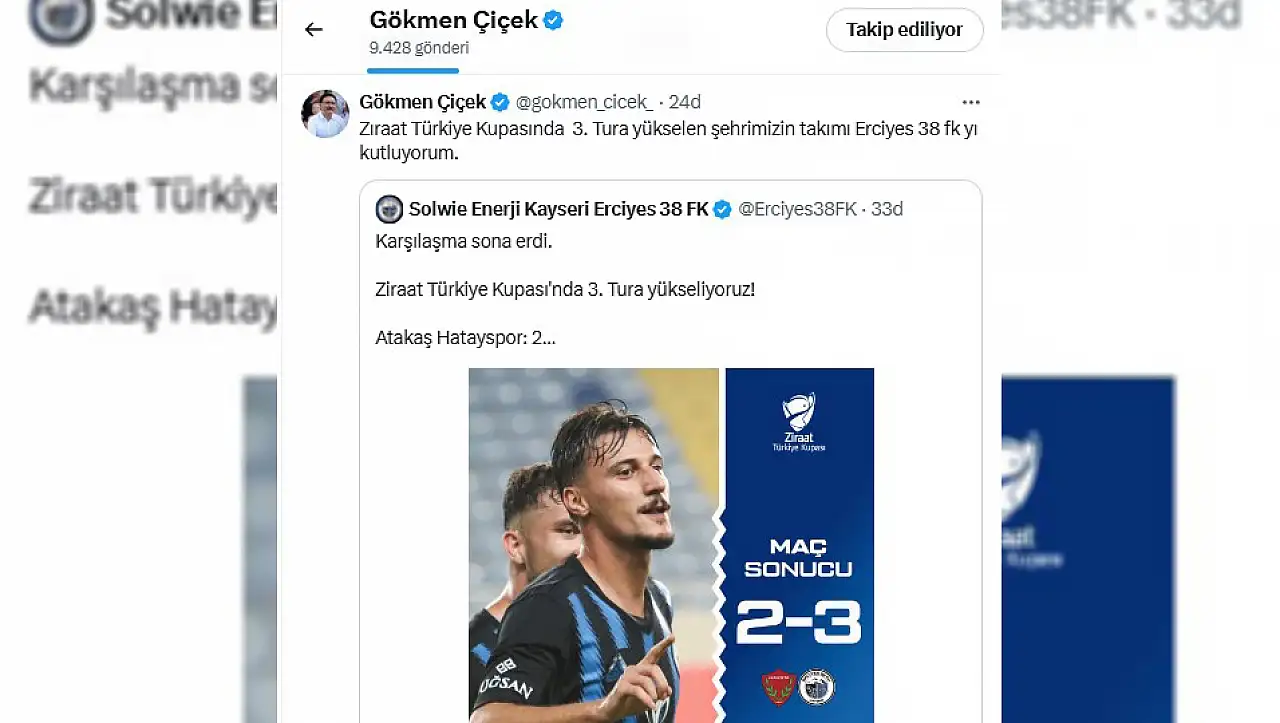
Task: Click Gökmen Çiçek name in the tweet header
Action: click(x=422, y=102)
